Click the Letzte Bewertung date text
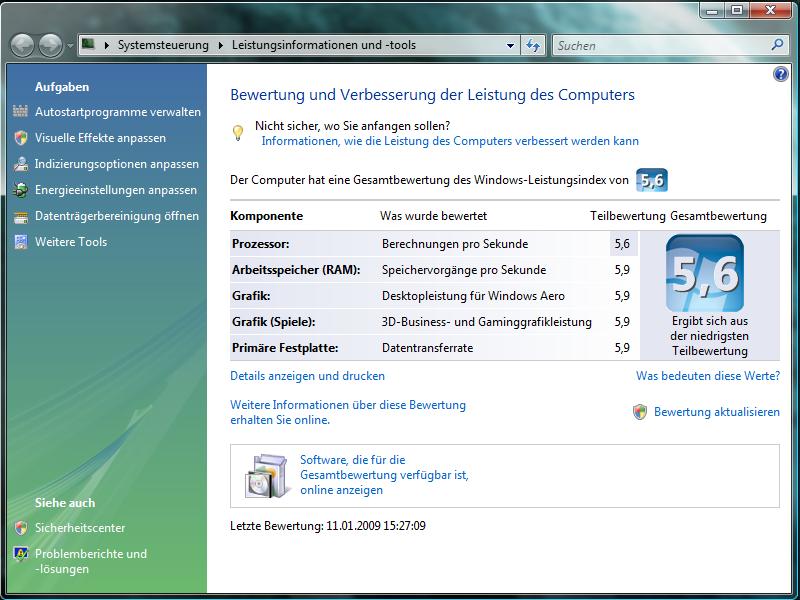This screenshot has width=800, height=600. click(328, 526)
